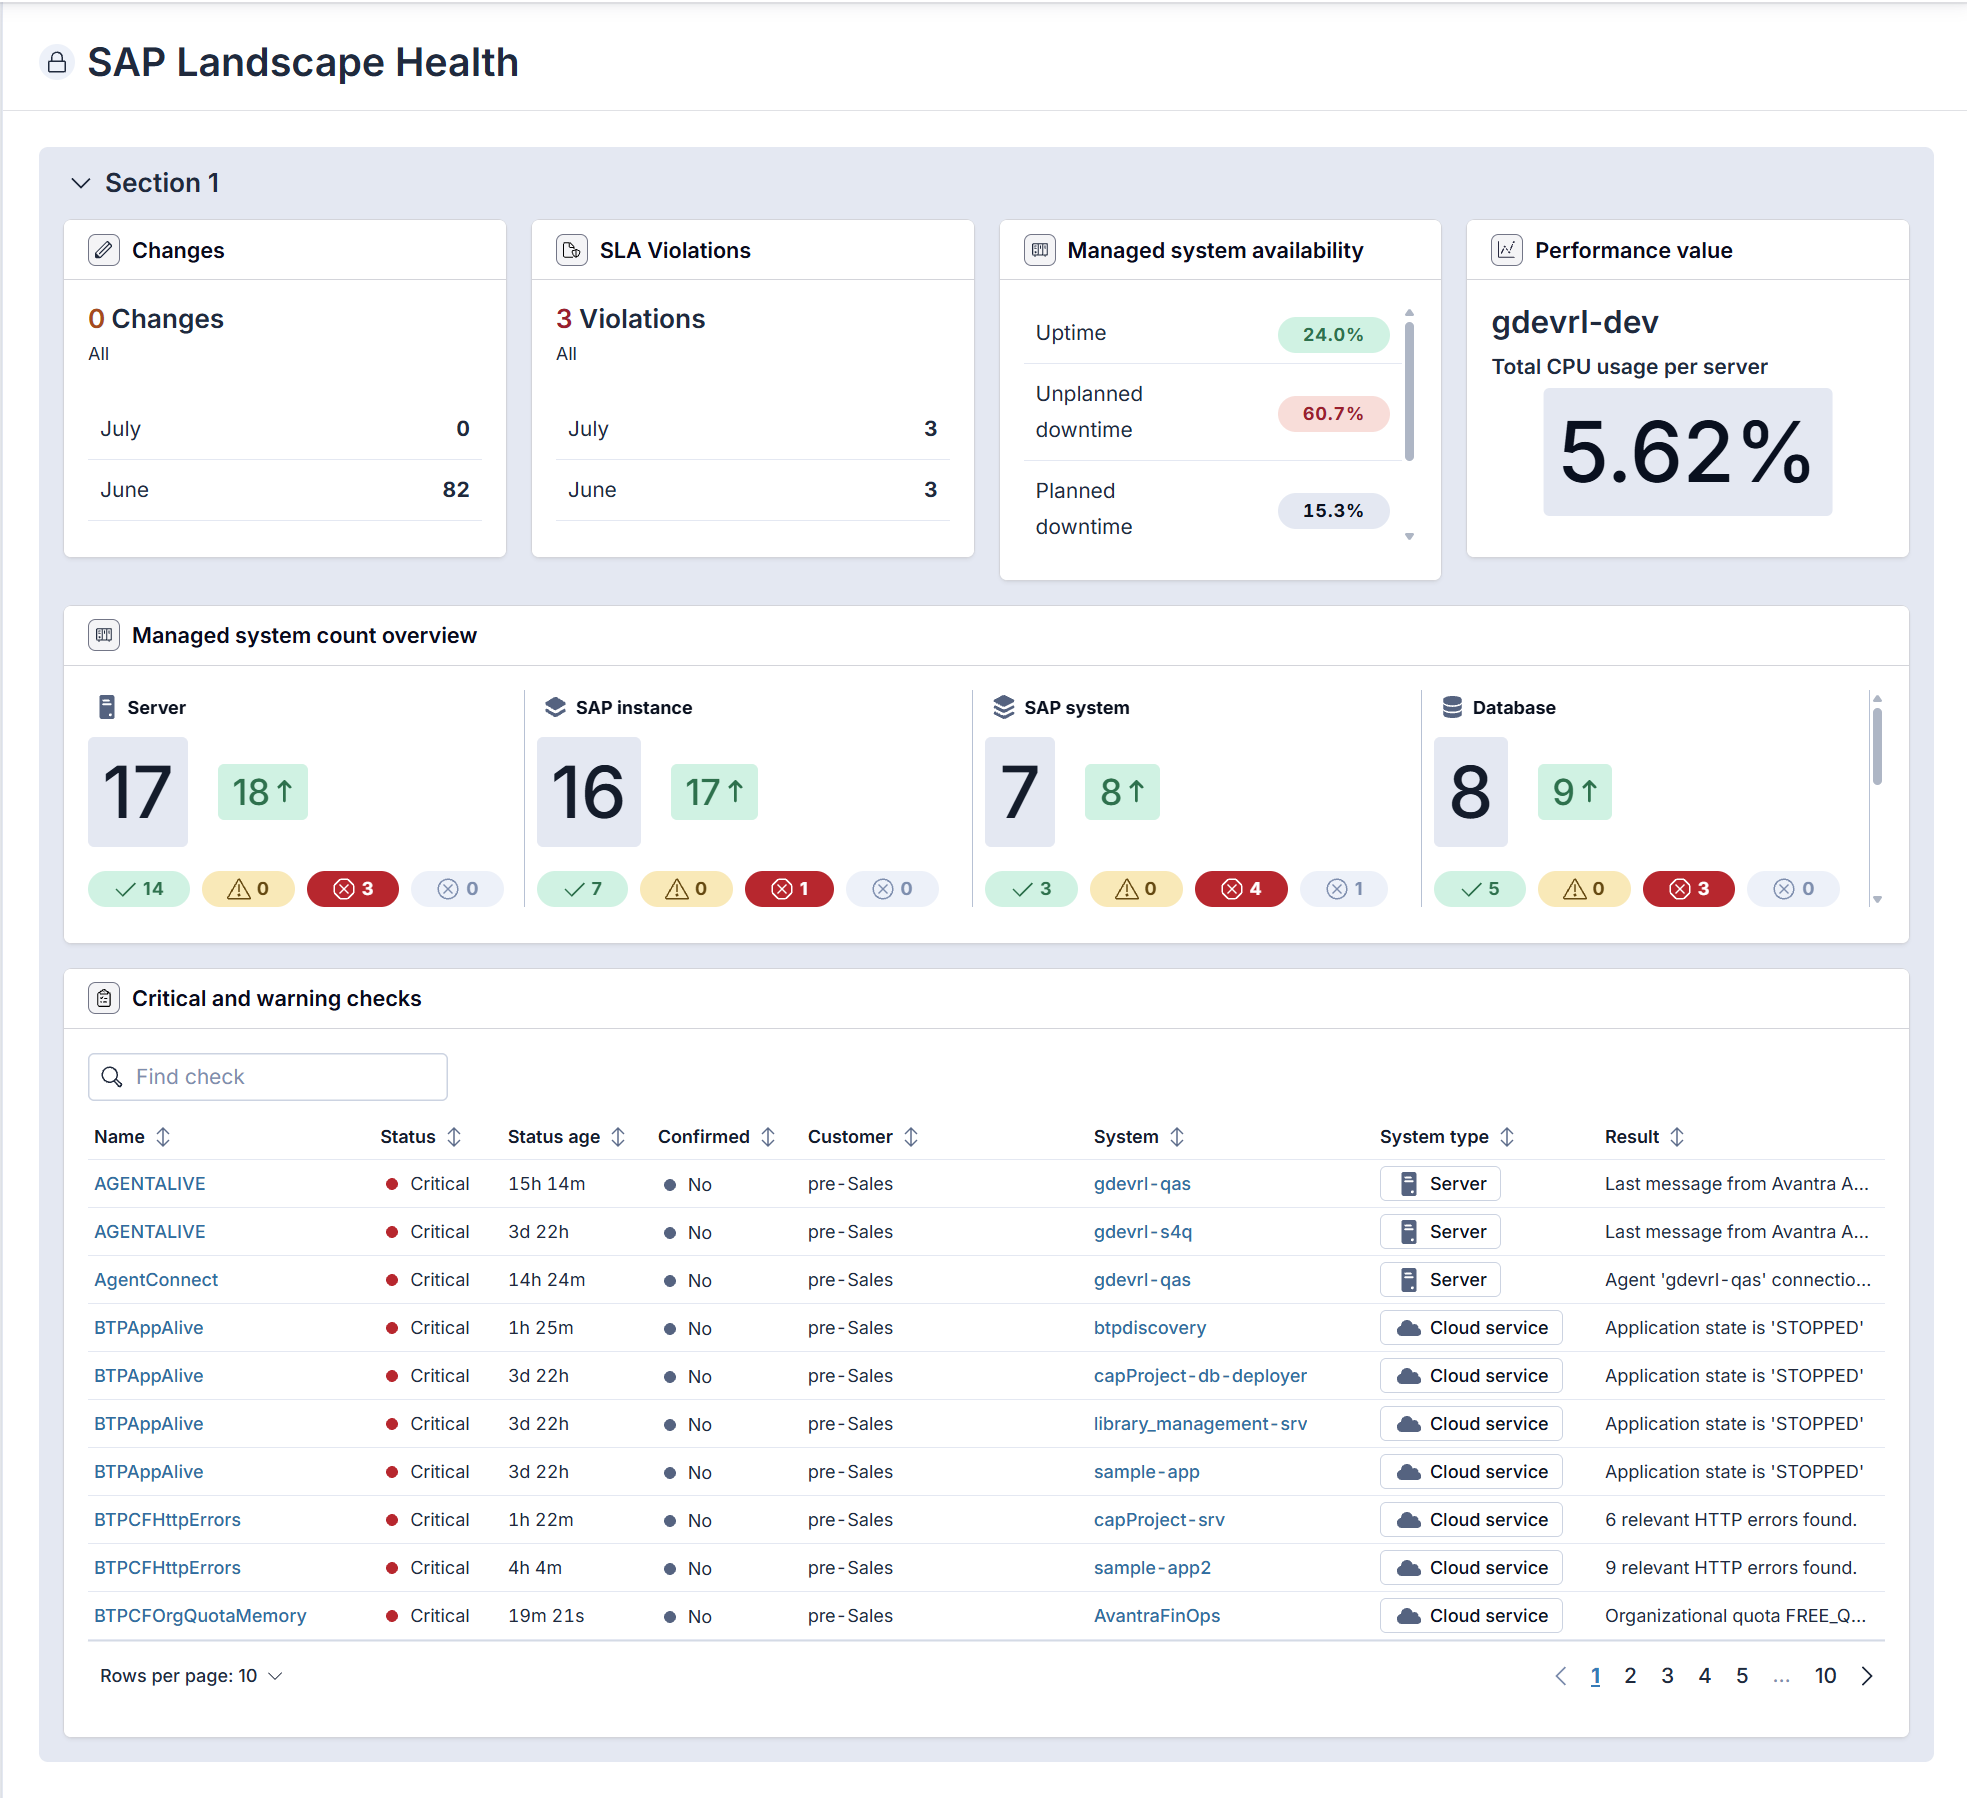Select SAP system unknown badge showing 1
Viewport: 1967px width, 1798px height.
[1344, 889]
